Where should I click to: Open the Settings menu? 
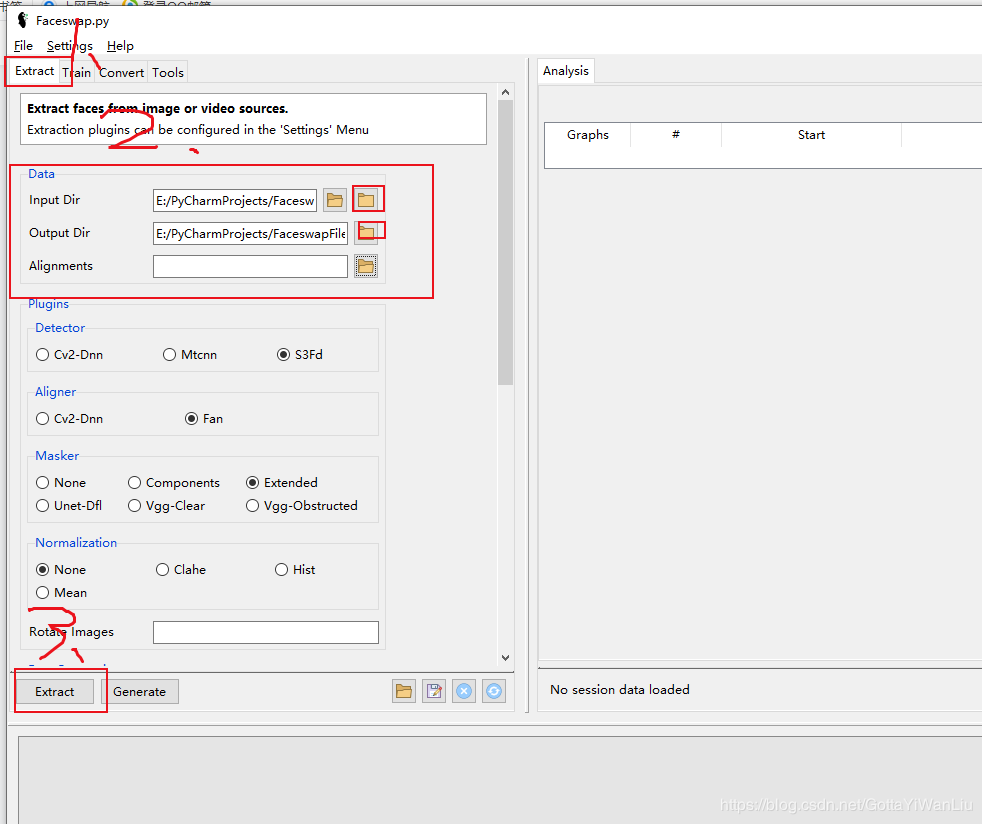70,46
